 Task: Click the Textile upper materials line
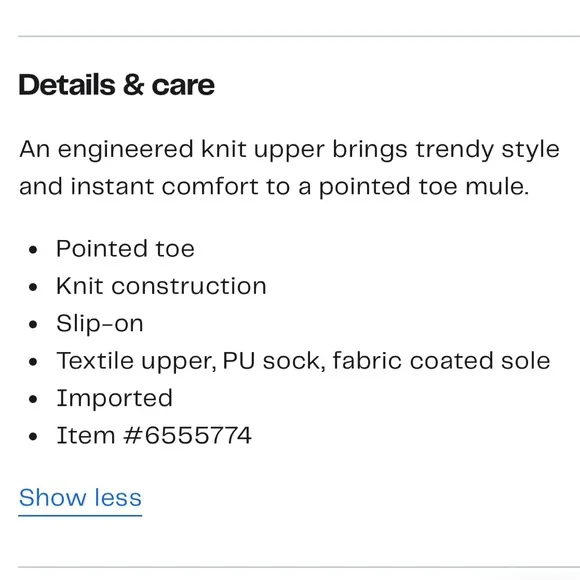[303, 361]
